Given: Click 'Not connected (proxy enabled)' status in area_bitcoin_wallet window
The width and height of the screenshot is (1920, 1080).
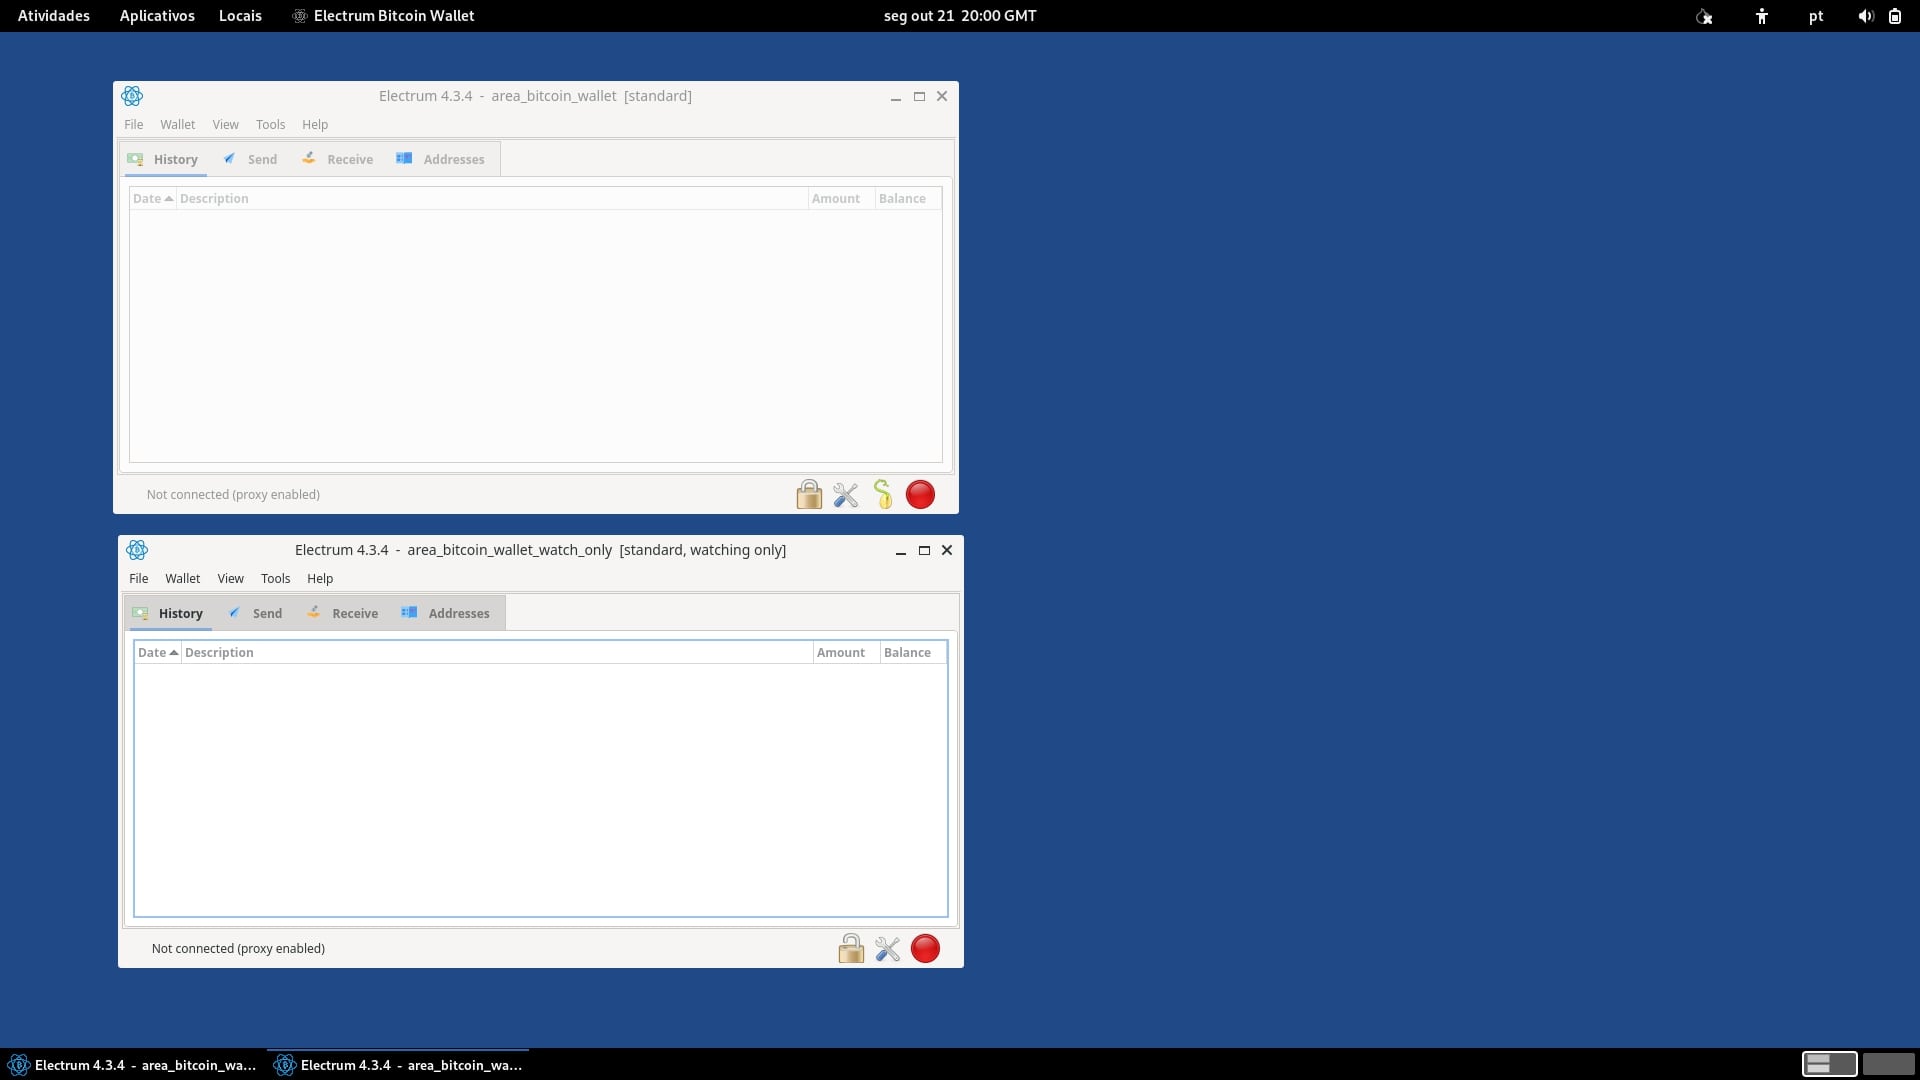Looking at the screenshot, I should (233, 495).
